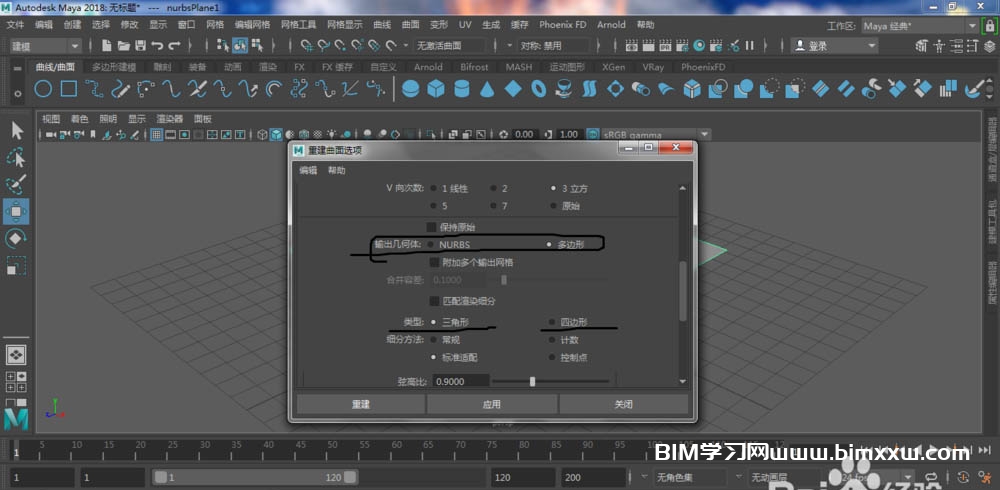Switch to the 多边形建模 shelf tab
The image size is (1000, 490).
click(x=113, y=67)
